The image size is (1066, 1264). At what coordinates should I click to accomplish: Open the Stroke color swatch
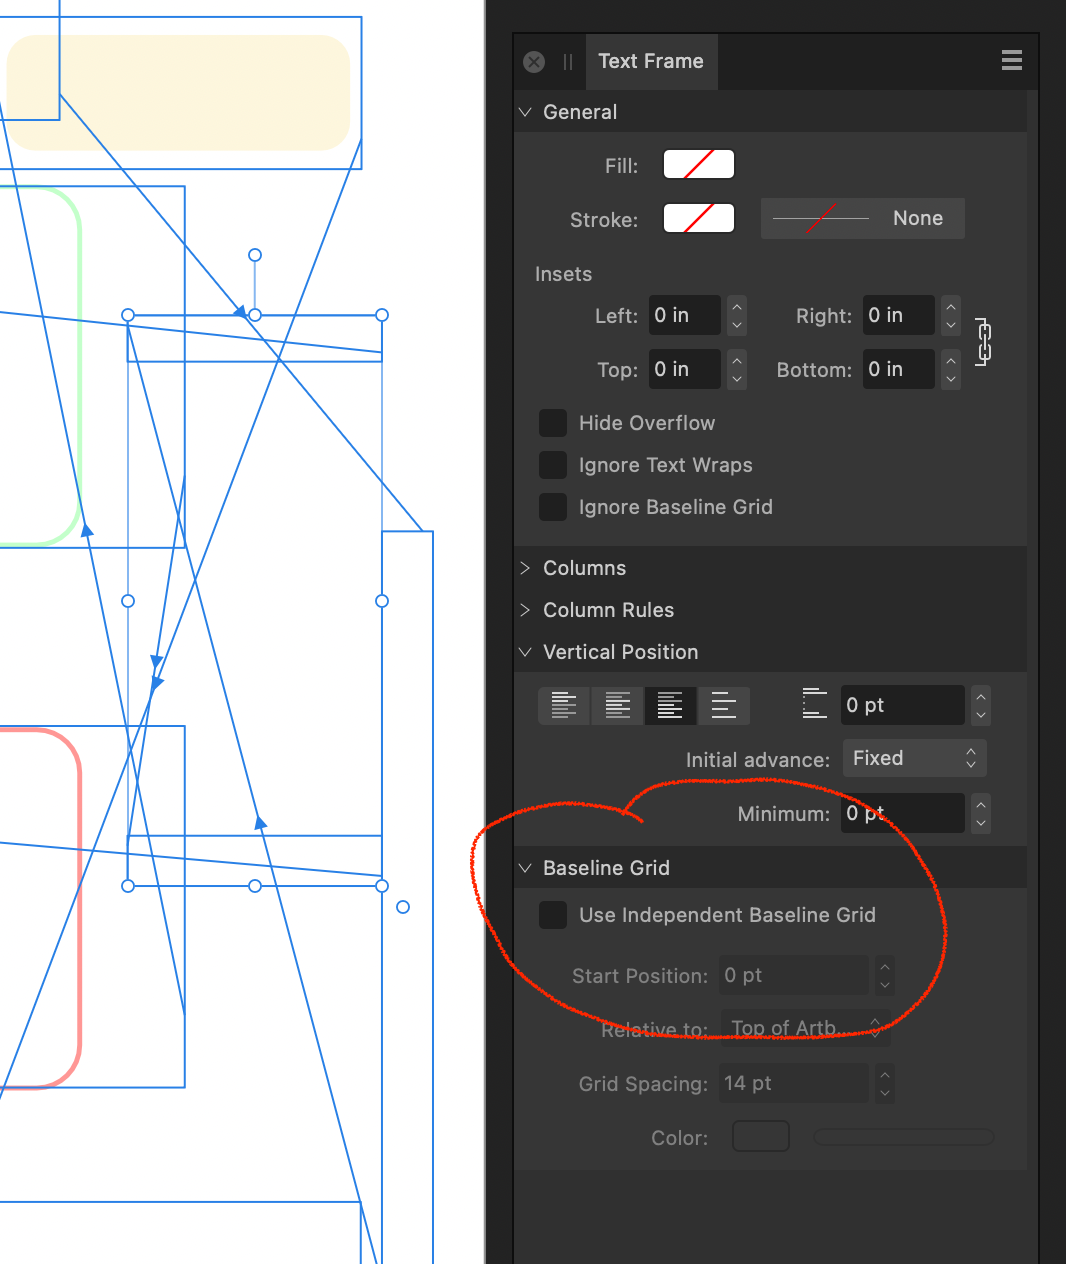click(x=699, y=218)
